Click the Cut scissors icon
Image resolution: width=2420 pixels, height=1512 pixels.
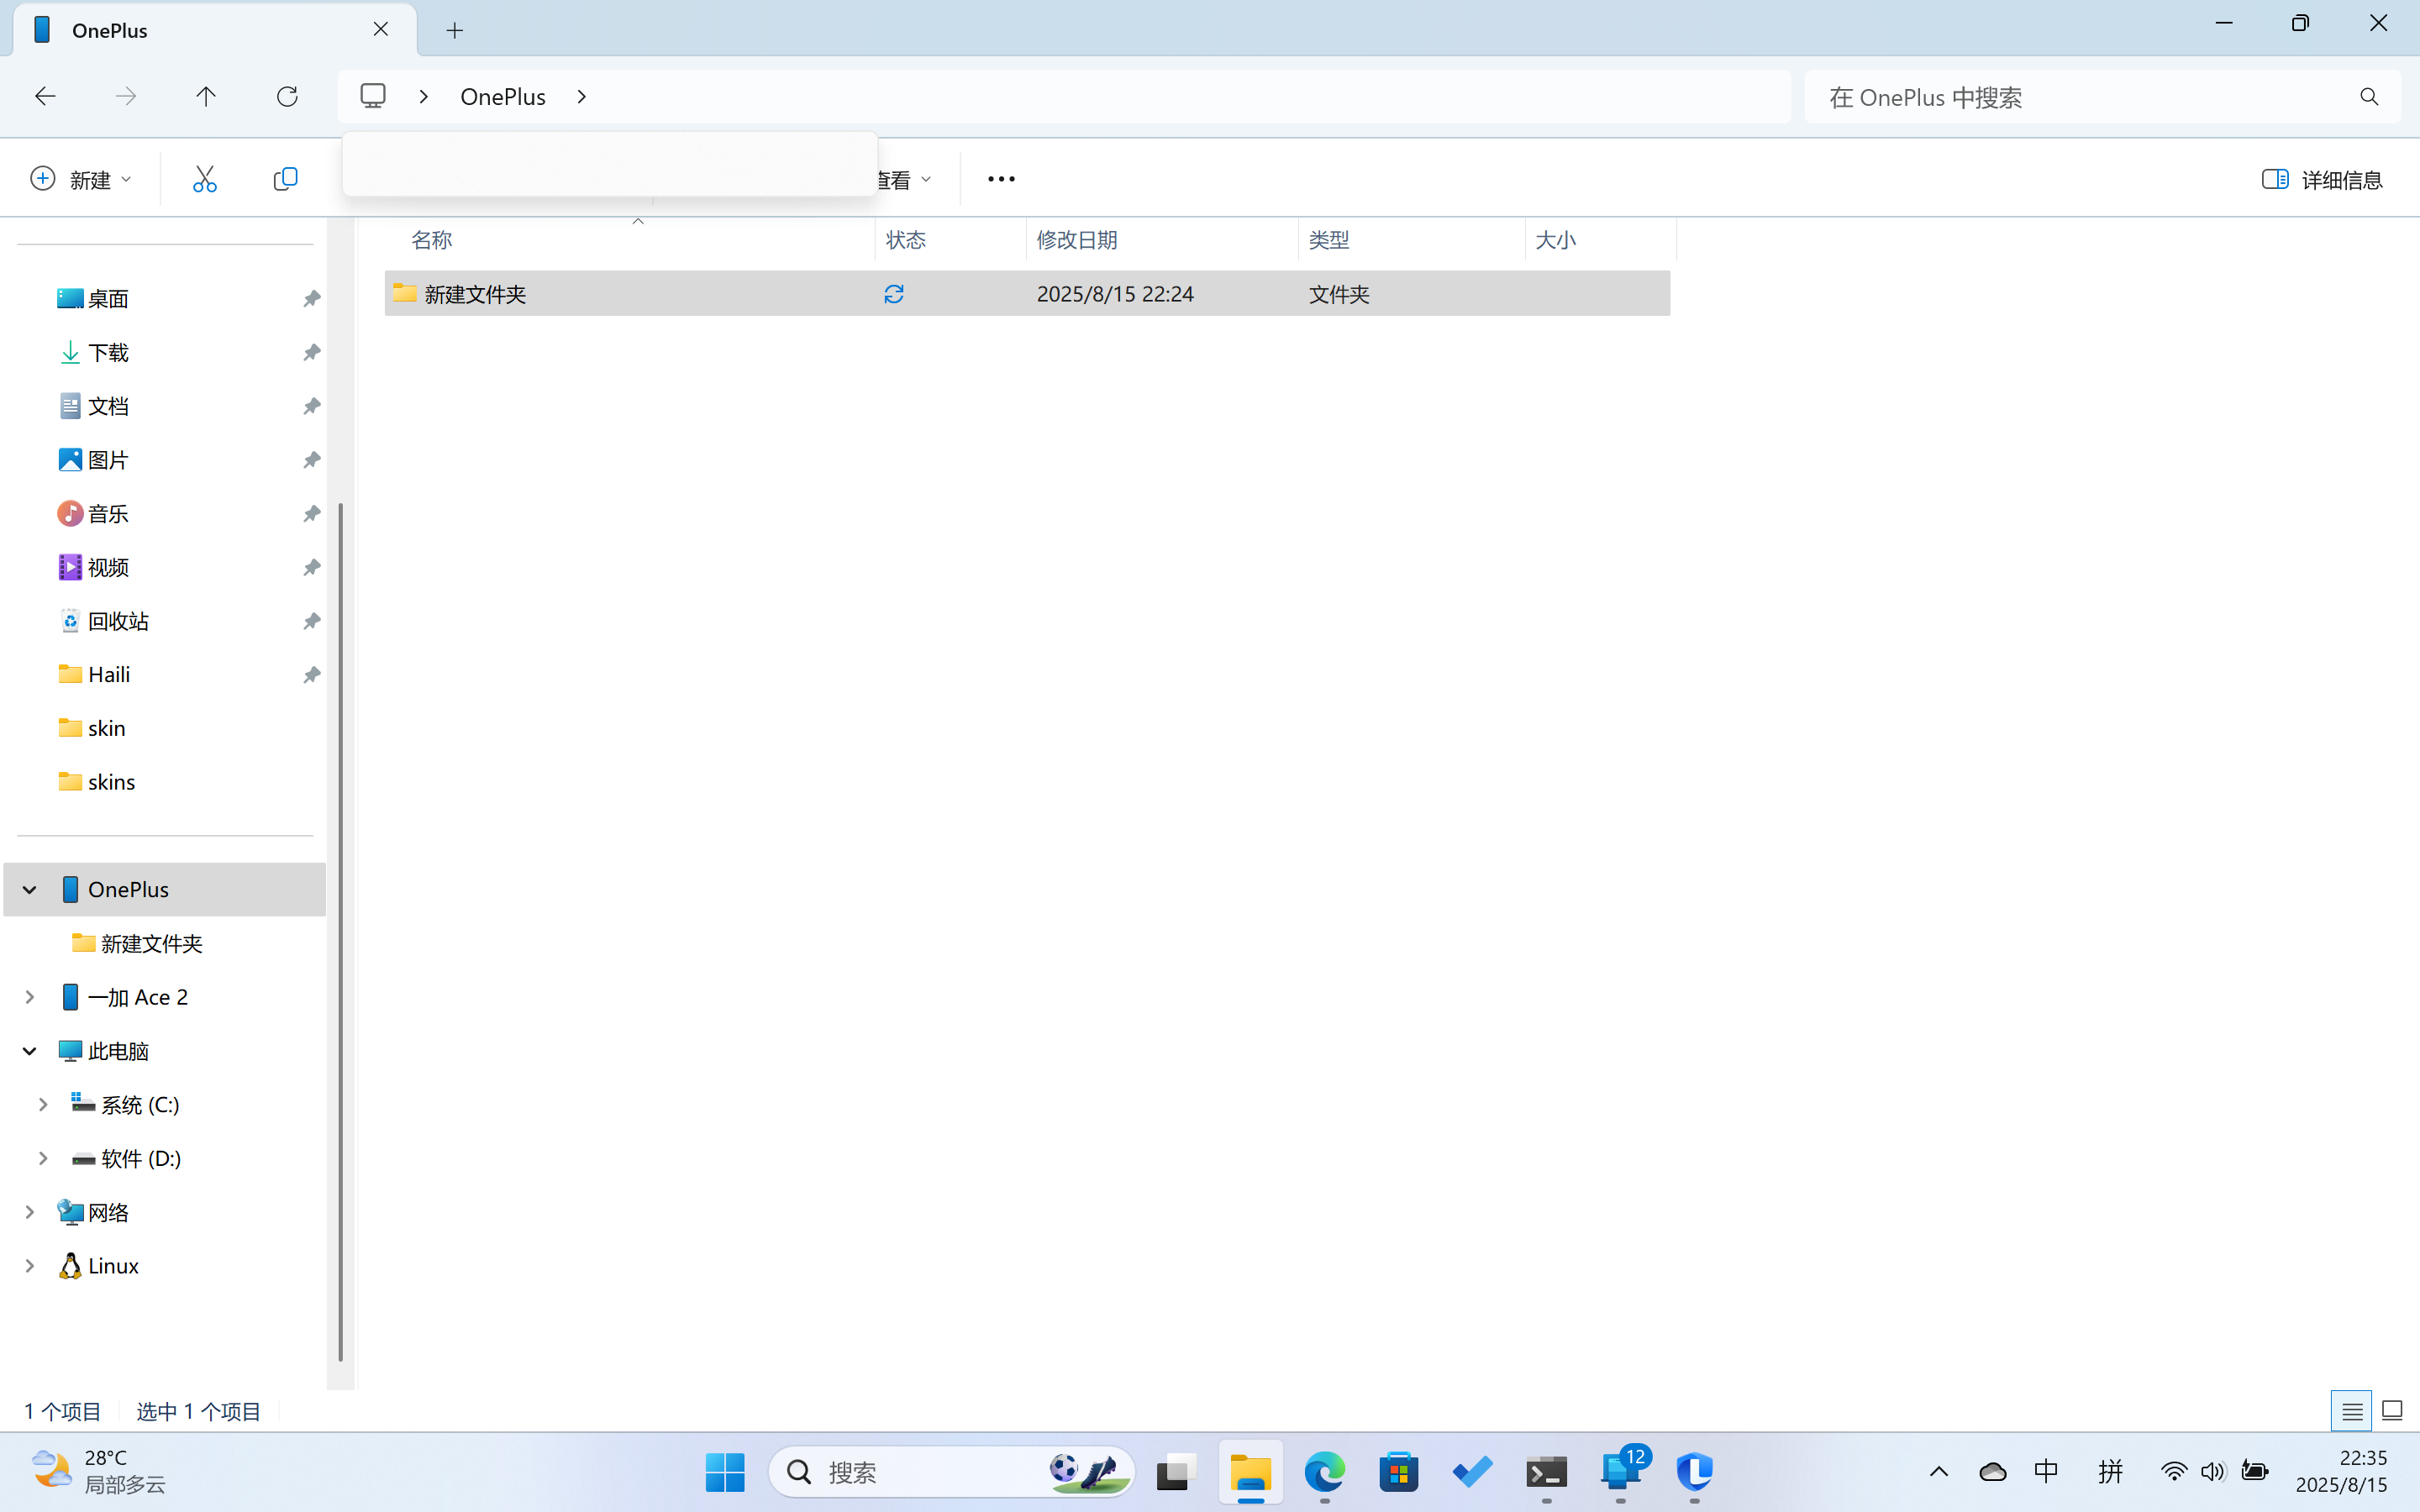click(x=204, y=179)
